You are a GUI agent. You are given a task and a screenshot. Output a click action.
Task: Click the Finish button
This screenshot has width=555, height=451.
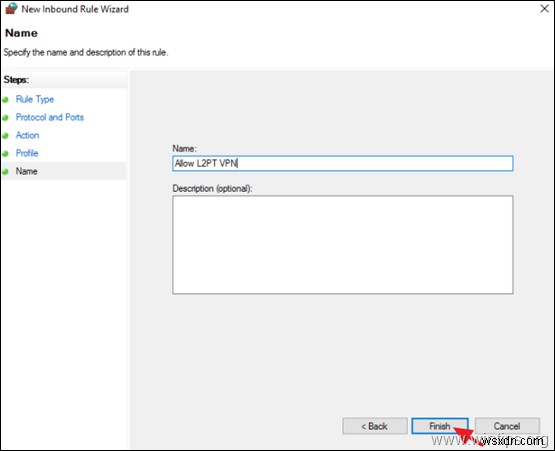pyautogui.click(x=440, y=426)
